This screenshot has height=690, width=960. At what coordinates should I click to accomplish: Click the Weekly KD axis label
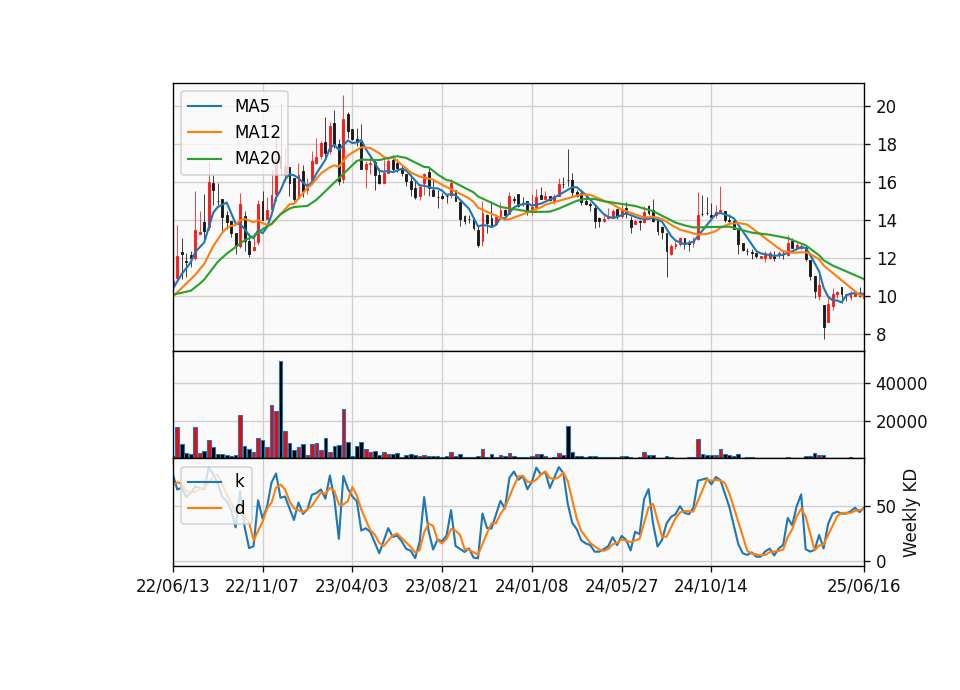click(x=910, y=513)
